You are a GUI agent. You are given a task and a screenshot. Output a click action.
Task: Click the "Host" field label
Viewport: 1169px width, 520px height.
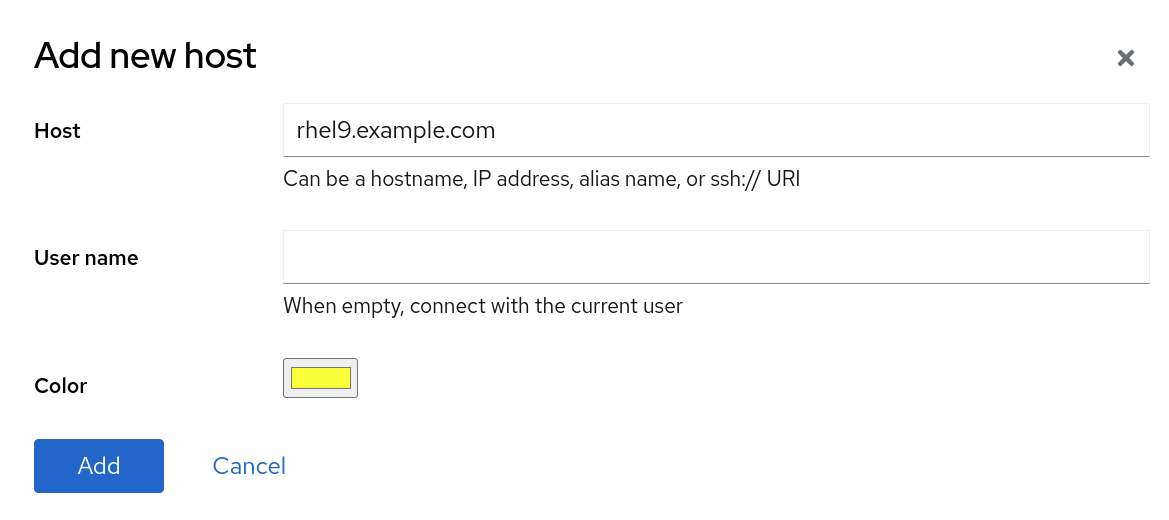tap(57, 131)
